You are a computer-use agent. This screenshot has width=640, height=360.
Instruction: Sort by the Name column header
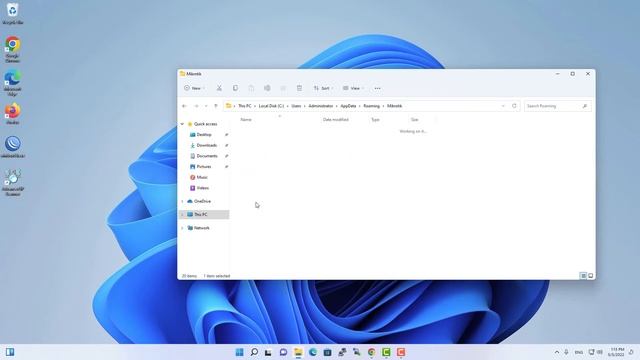tap(246, 120)
